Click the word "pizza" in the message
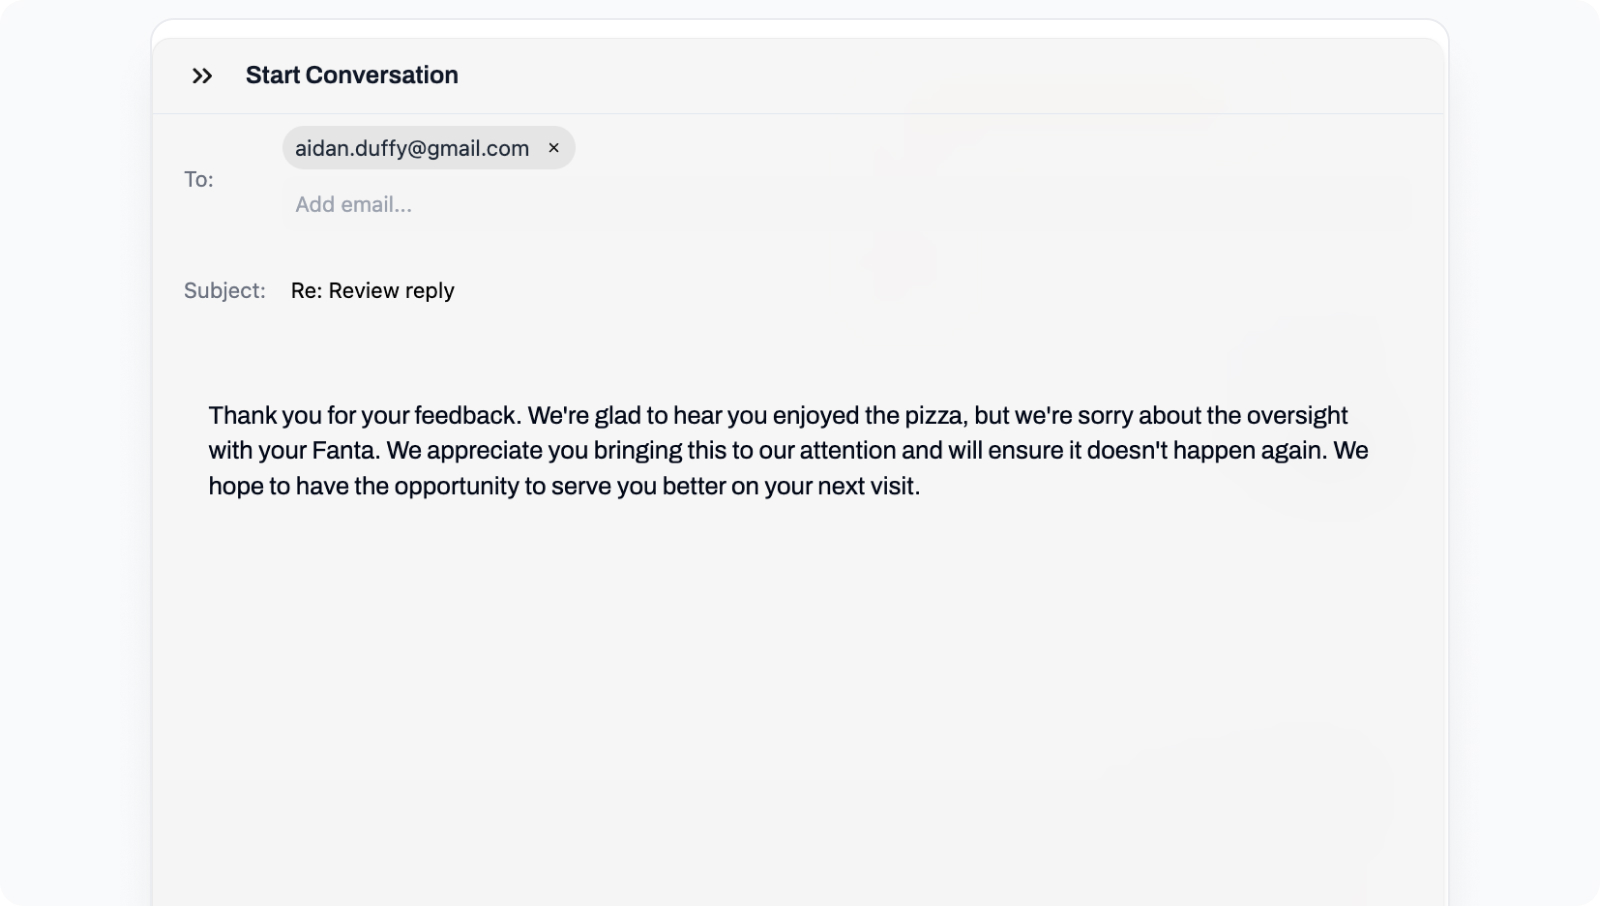This screenshot has height=906, width=1600. click(935, 415)
